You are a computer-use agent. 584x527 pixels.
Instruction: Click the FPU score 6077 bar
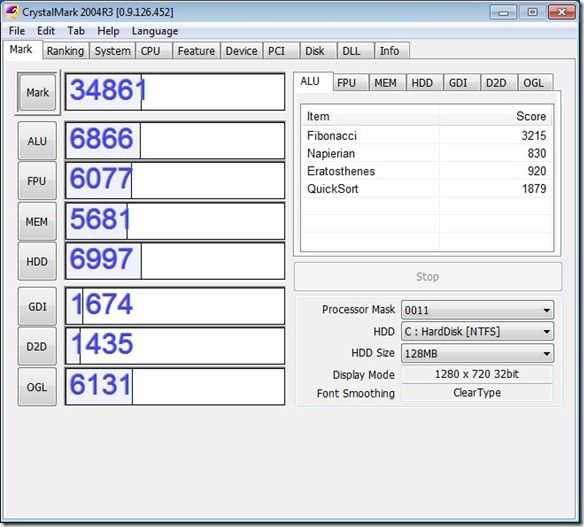pyautogui.click(x=175, y=181)
